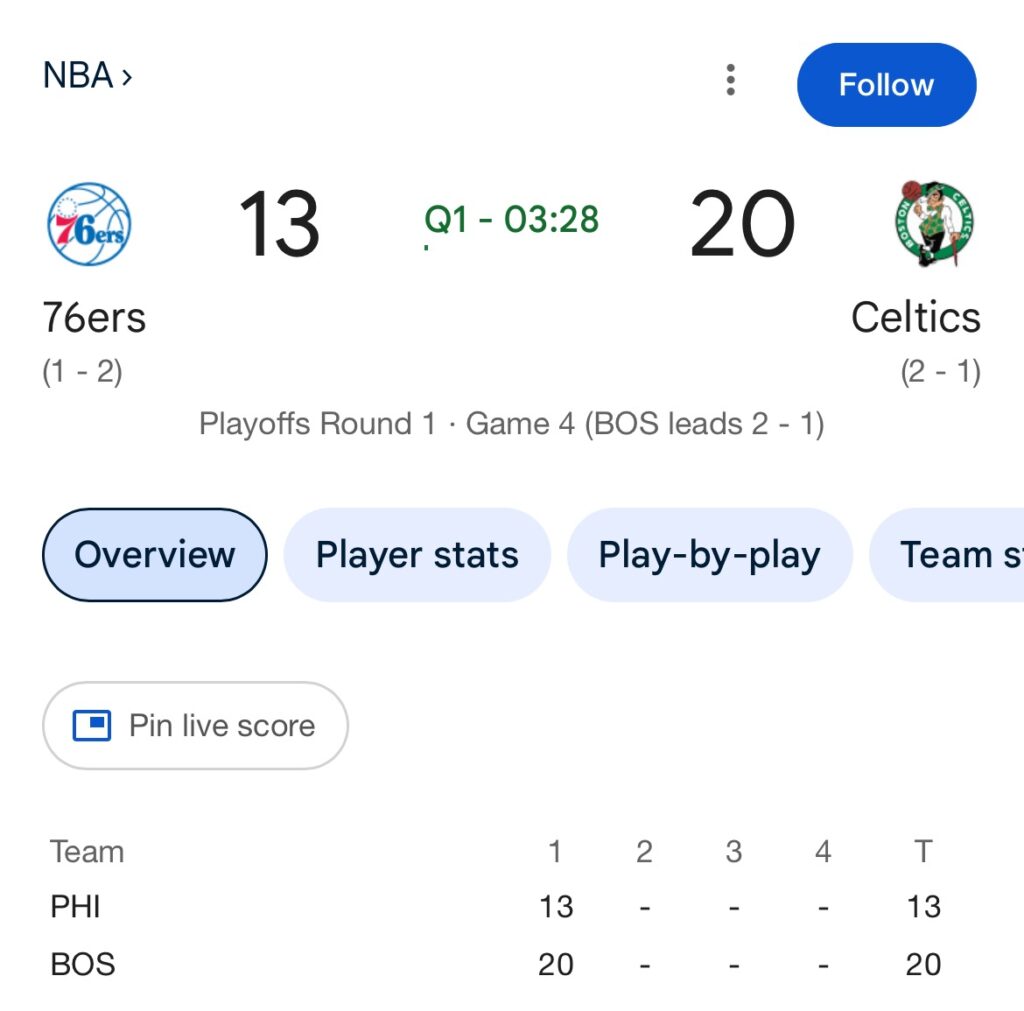
Task: Open the Play-by-play tab
Action: click(x=709, y=555)
